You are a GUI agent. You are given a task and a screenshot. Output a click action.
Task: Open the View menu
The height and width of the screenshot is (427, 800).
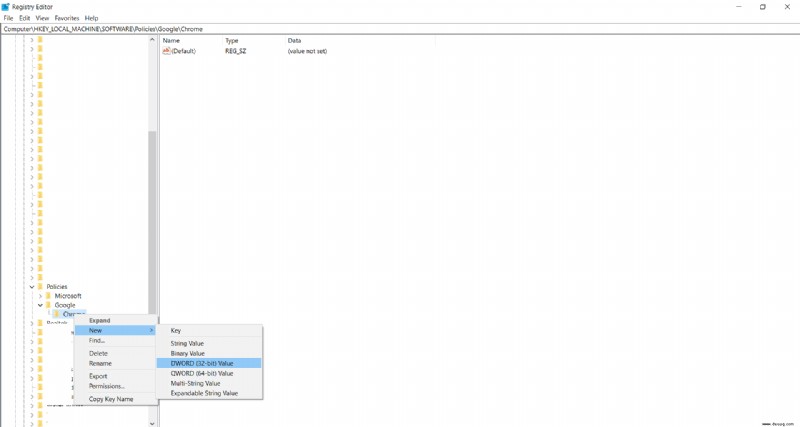(x=42, y=18)
